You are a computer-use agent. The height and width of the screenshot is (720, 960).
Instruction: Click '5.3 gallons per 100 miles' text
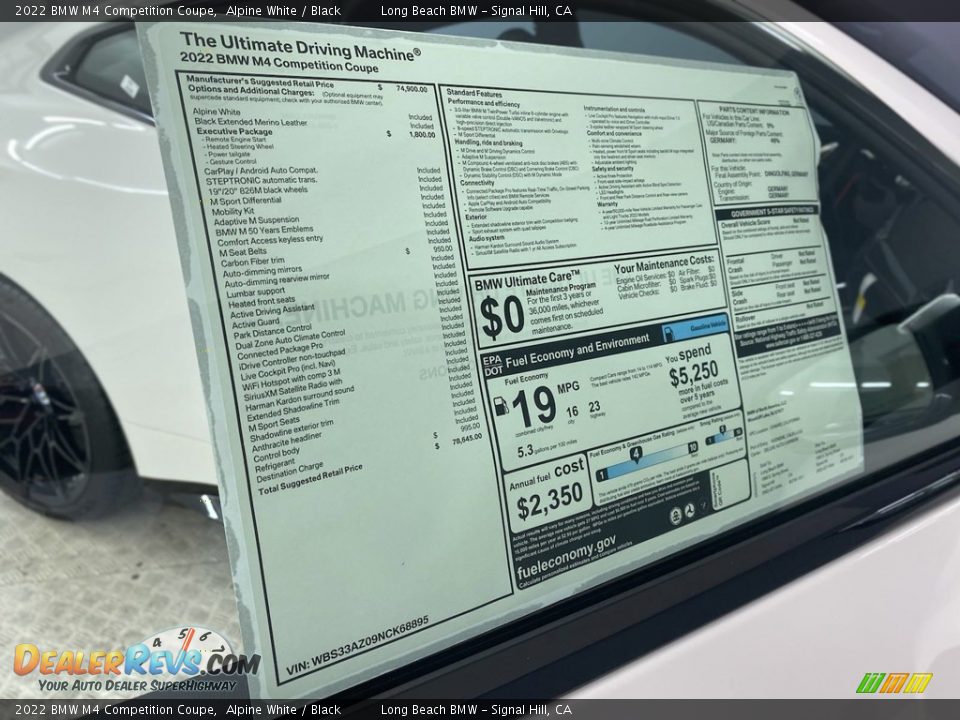coord(547,448)
